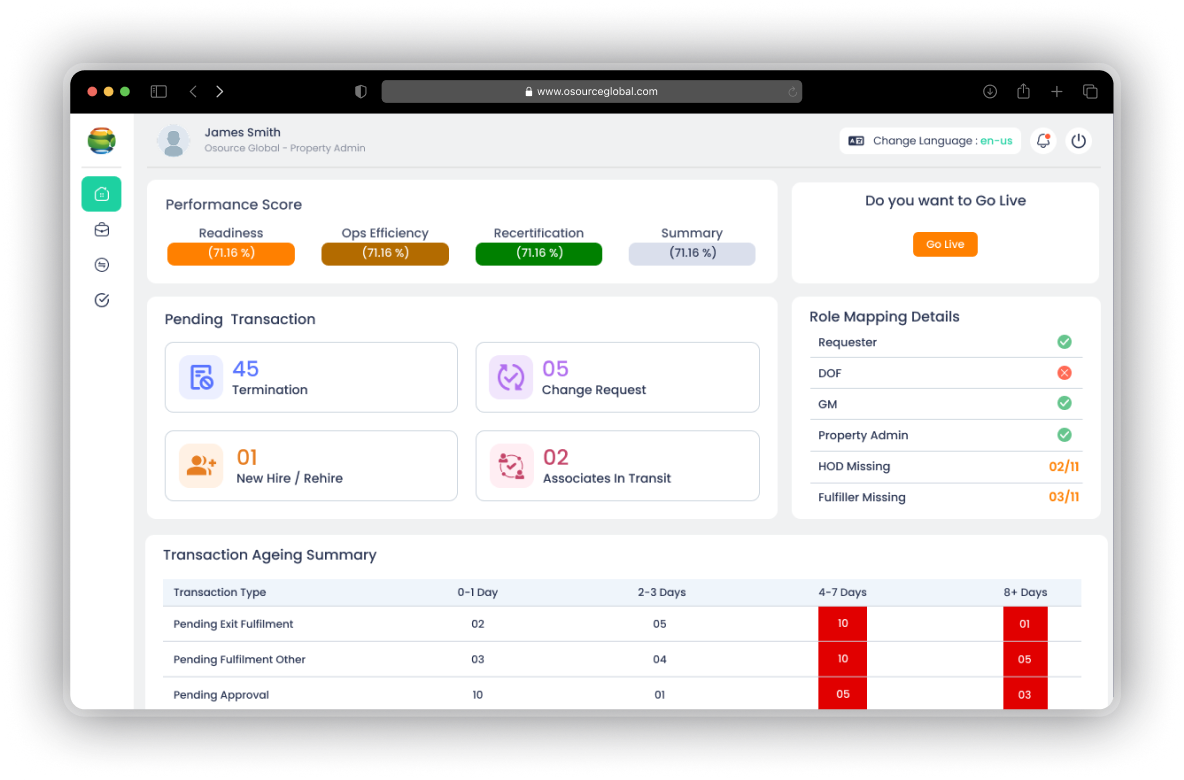Open the Change Language selector
1184x780 pixels.
point(930,140)
